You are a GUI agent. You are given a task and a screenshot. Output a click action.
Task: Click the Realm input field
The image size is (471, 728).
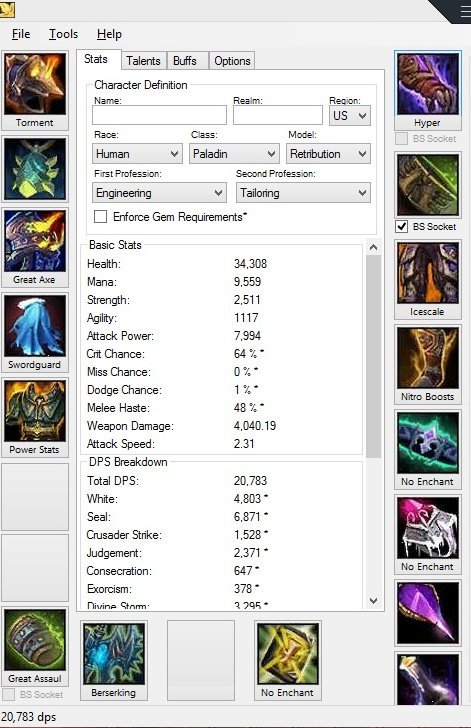point(278,115)
